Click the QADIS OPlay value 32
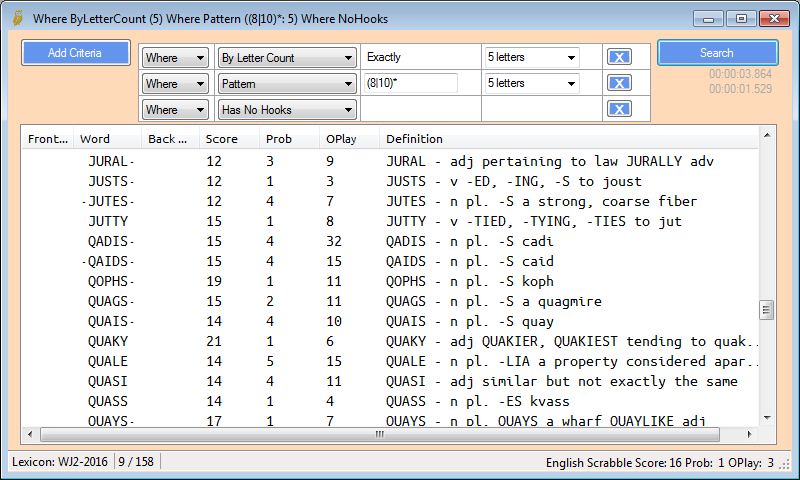The width and height of the screenshot is (800, 480). point(334,241)
